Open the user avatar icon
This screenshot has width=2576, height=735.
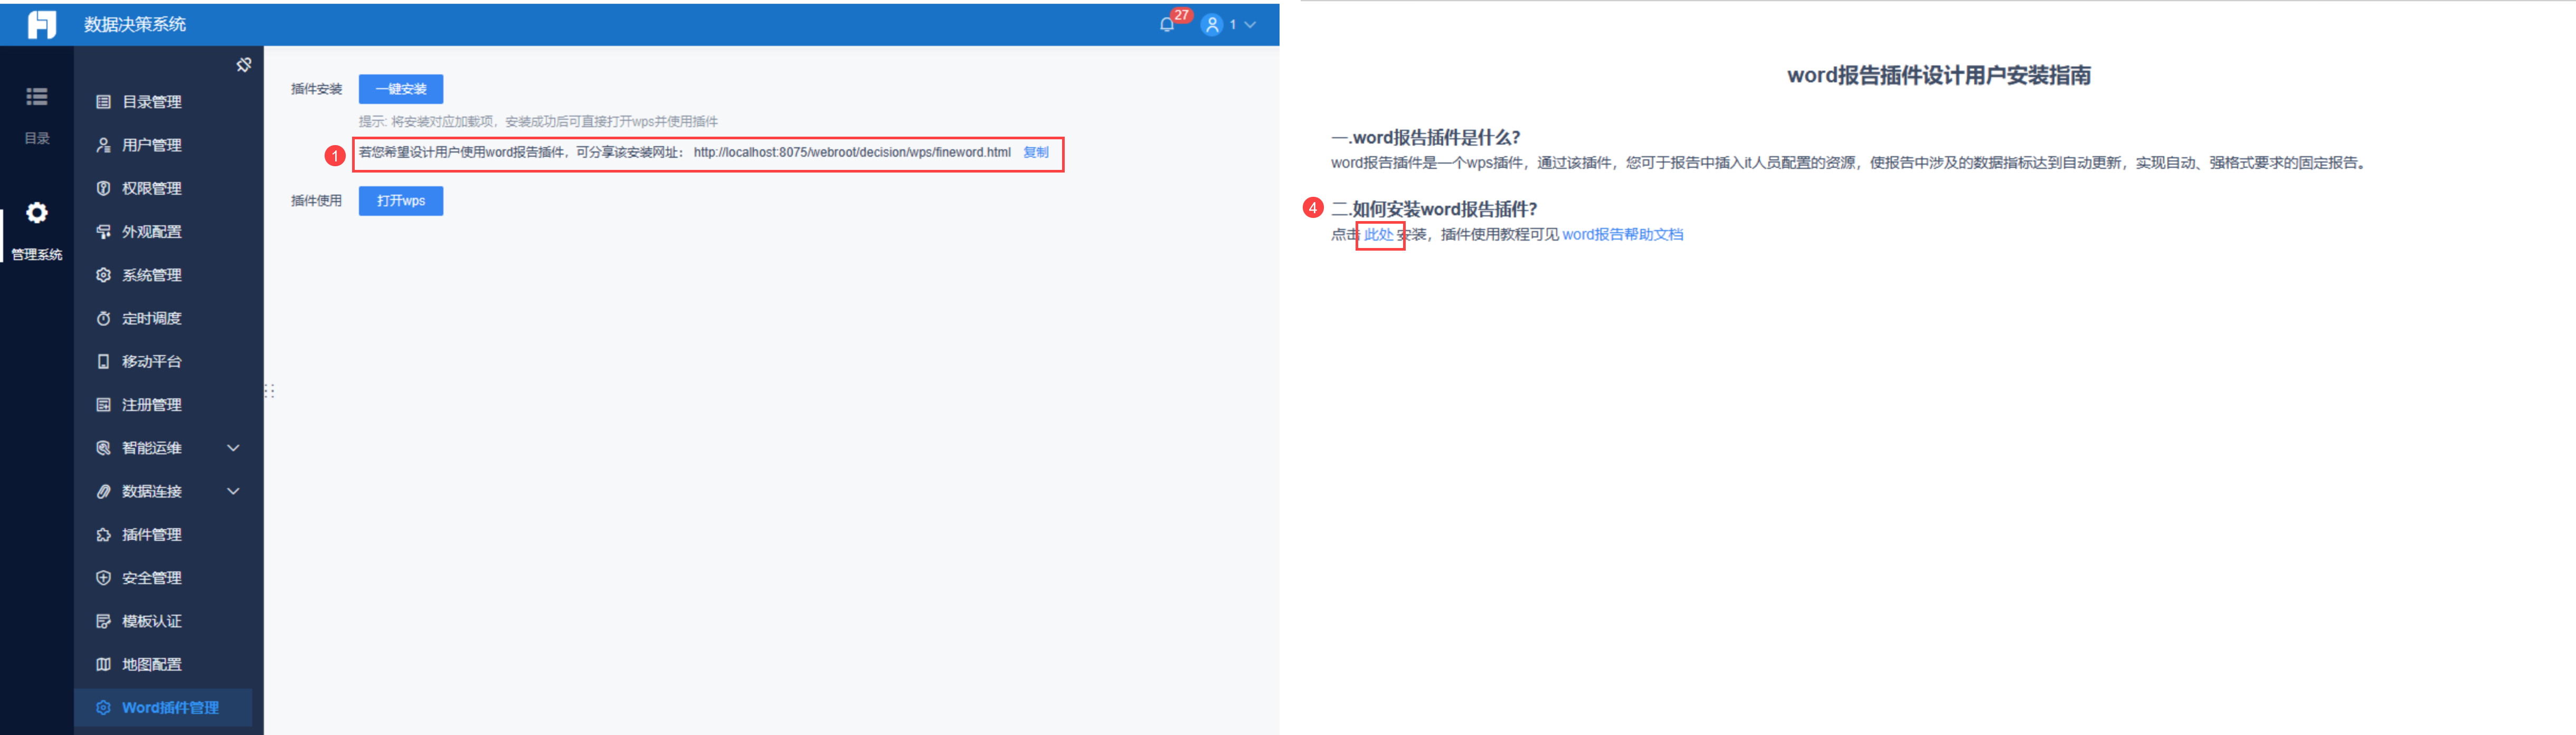tap(1211, 24)
